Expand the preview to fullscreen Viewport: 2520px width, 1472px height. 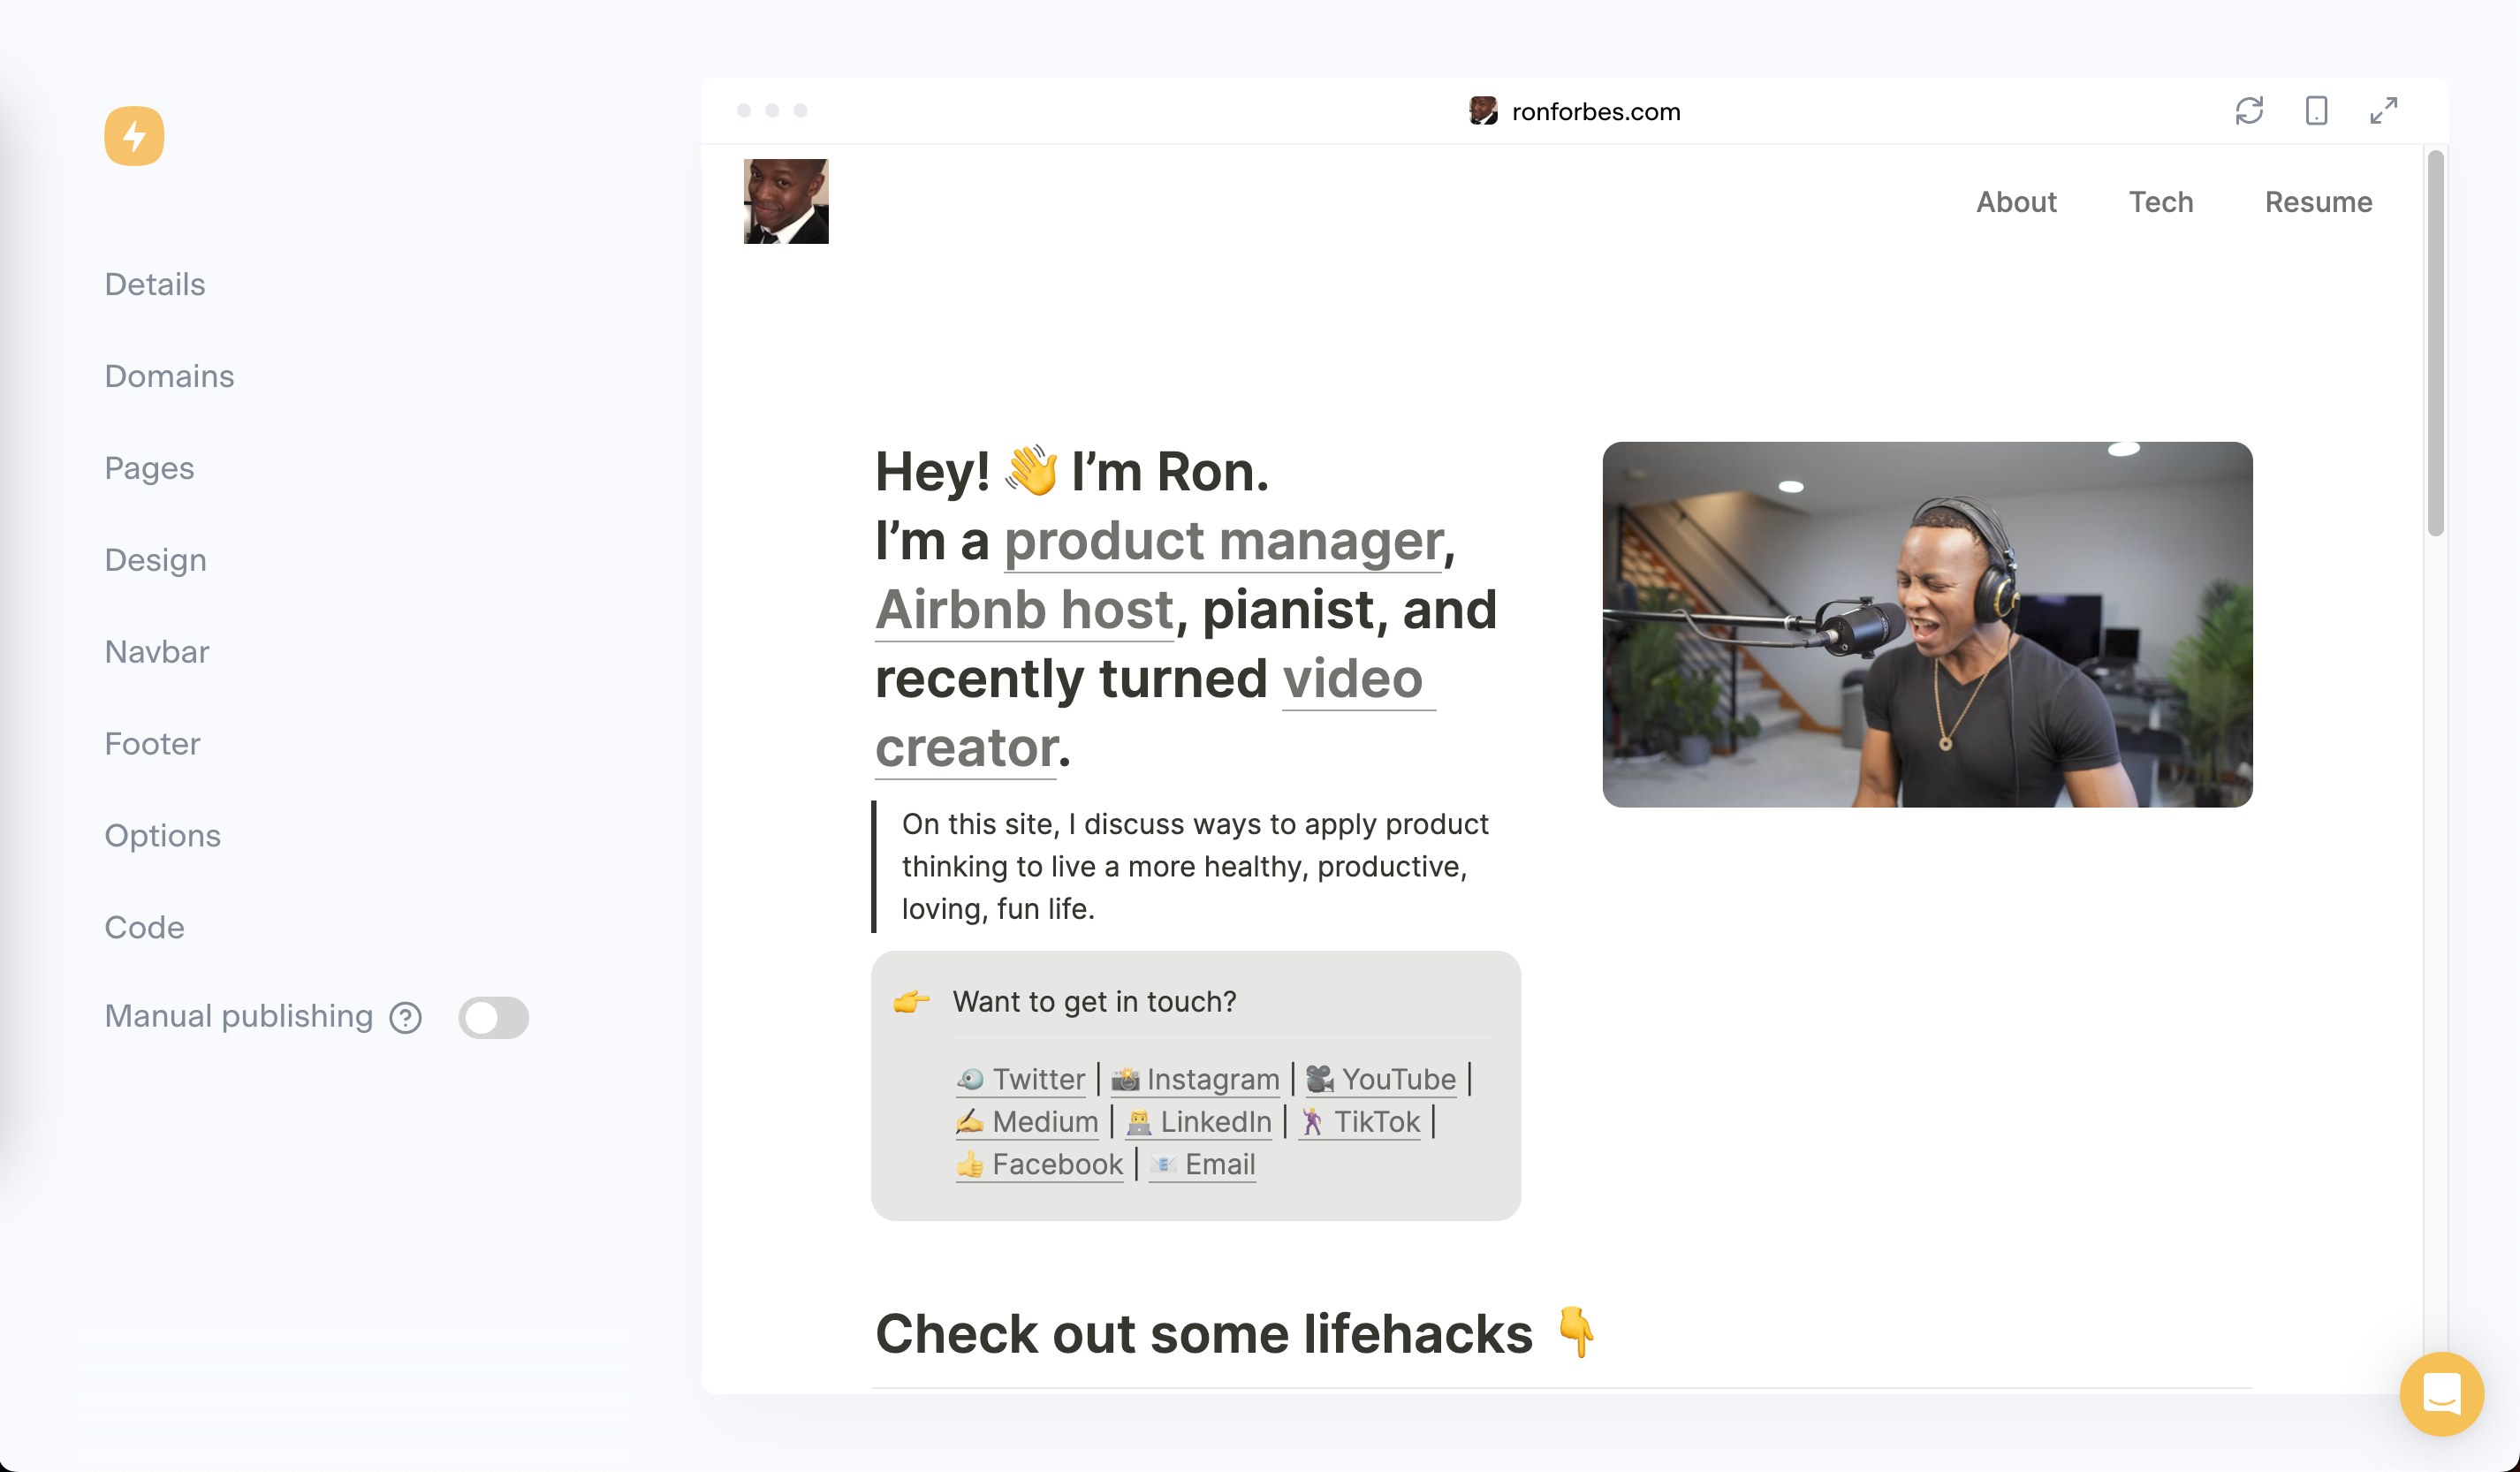tap(2383, 110)
